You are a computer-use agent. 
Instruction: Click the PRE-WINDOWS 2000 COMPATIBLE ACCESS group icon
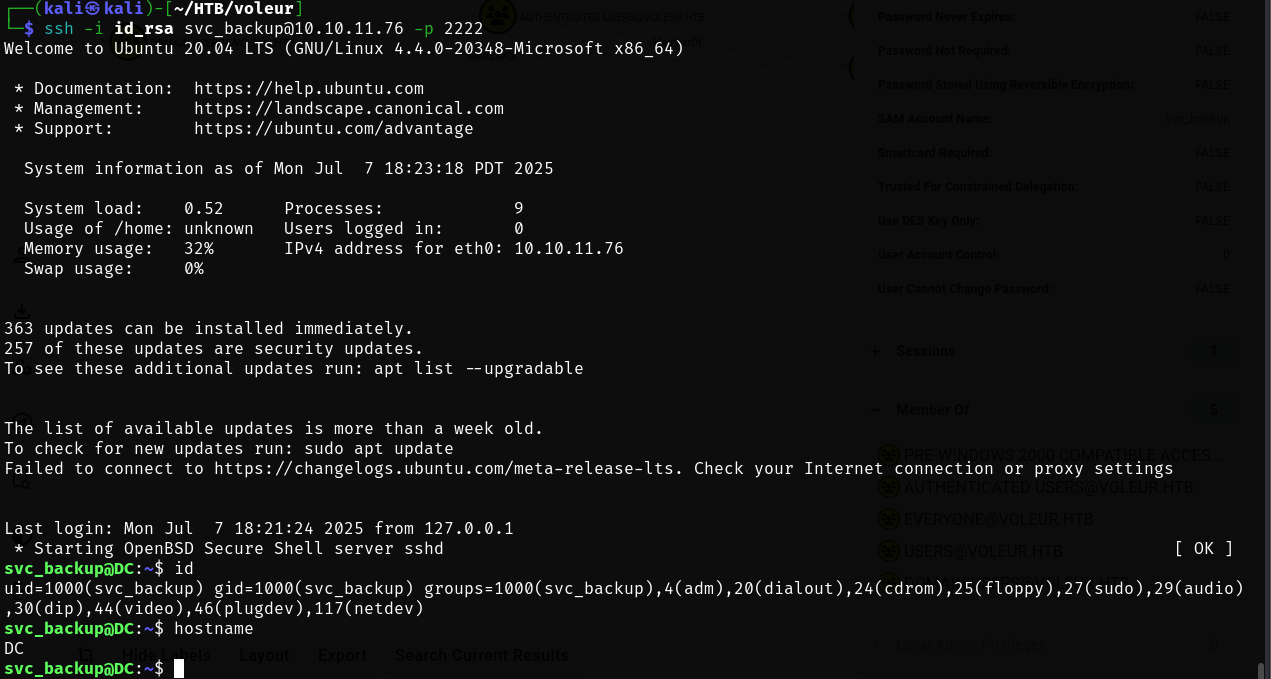pos(887,456)
